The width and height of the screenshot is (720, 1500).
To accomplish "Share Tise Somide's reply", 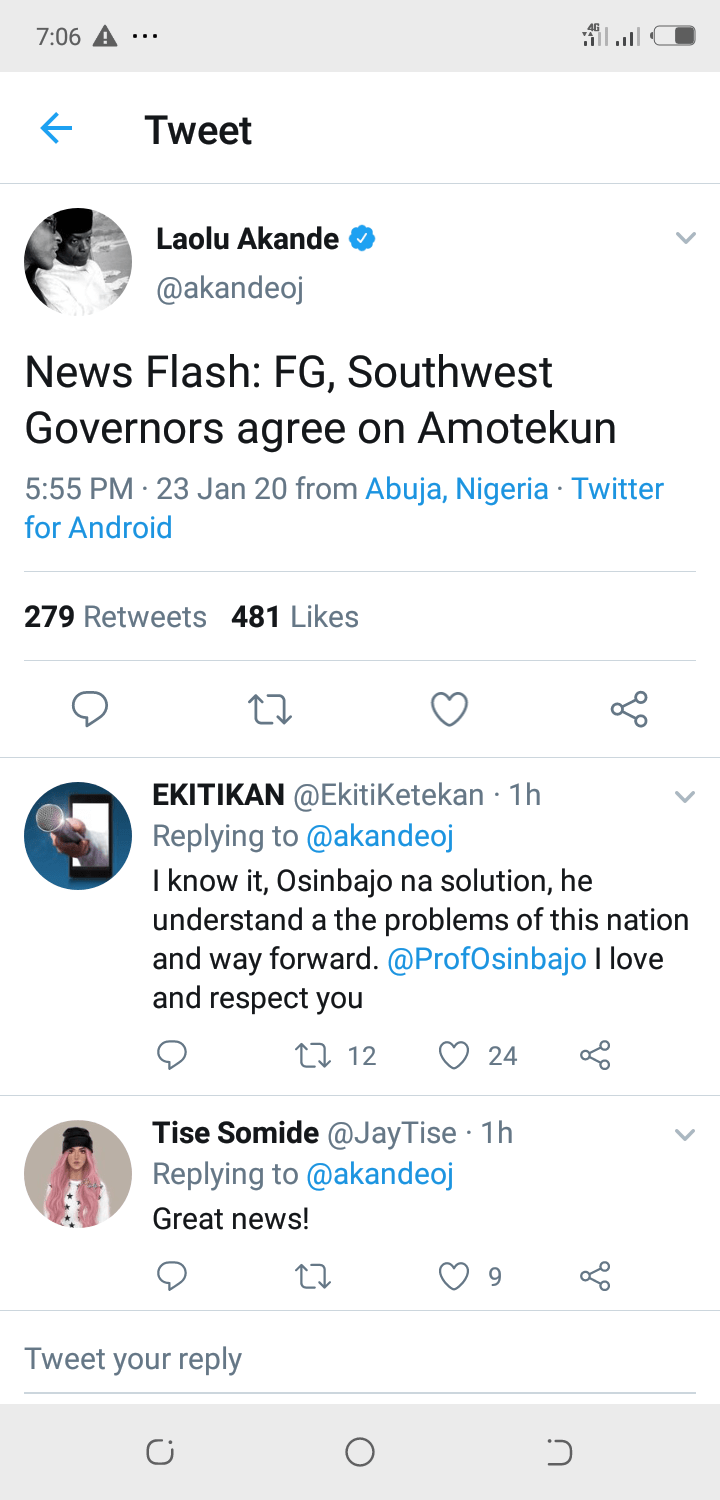I will [594, 1276].
